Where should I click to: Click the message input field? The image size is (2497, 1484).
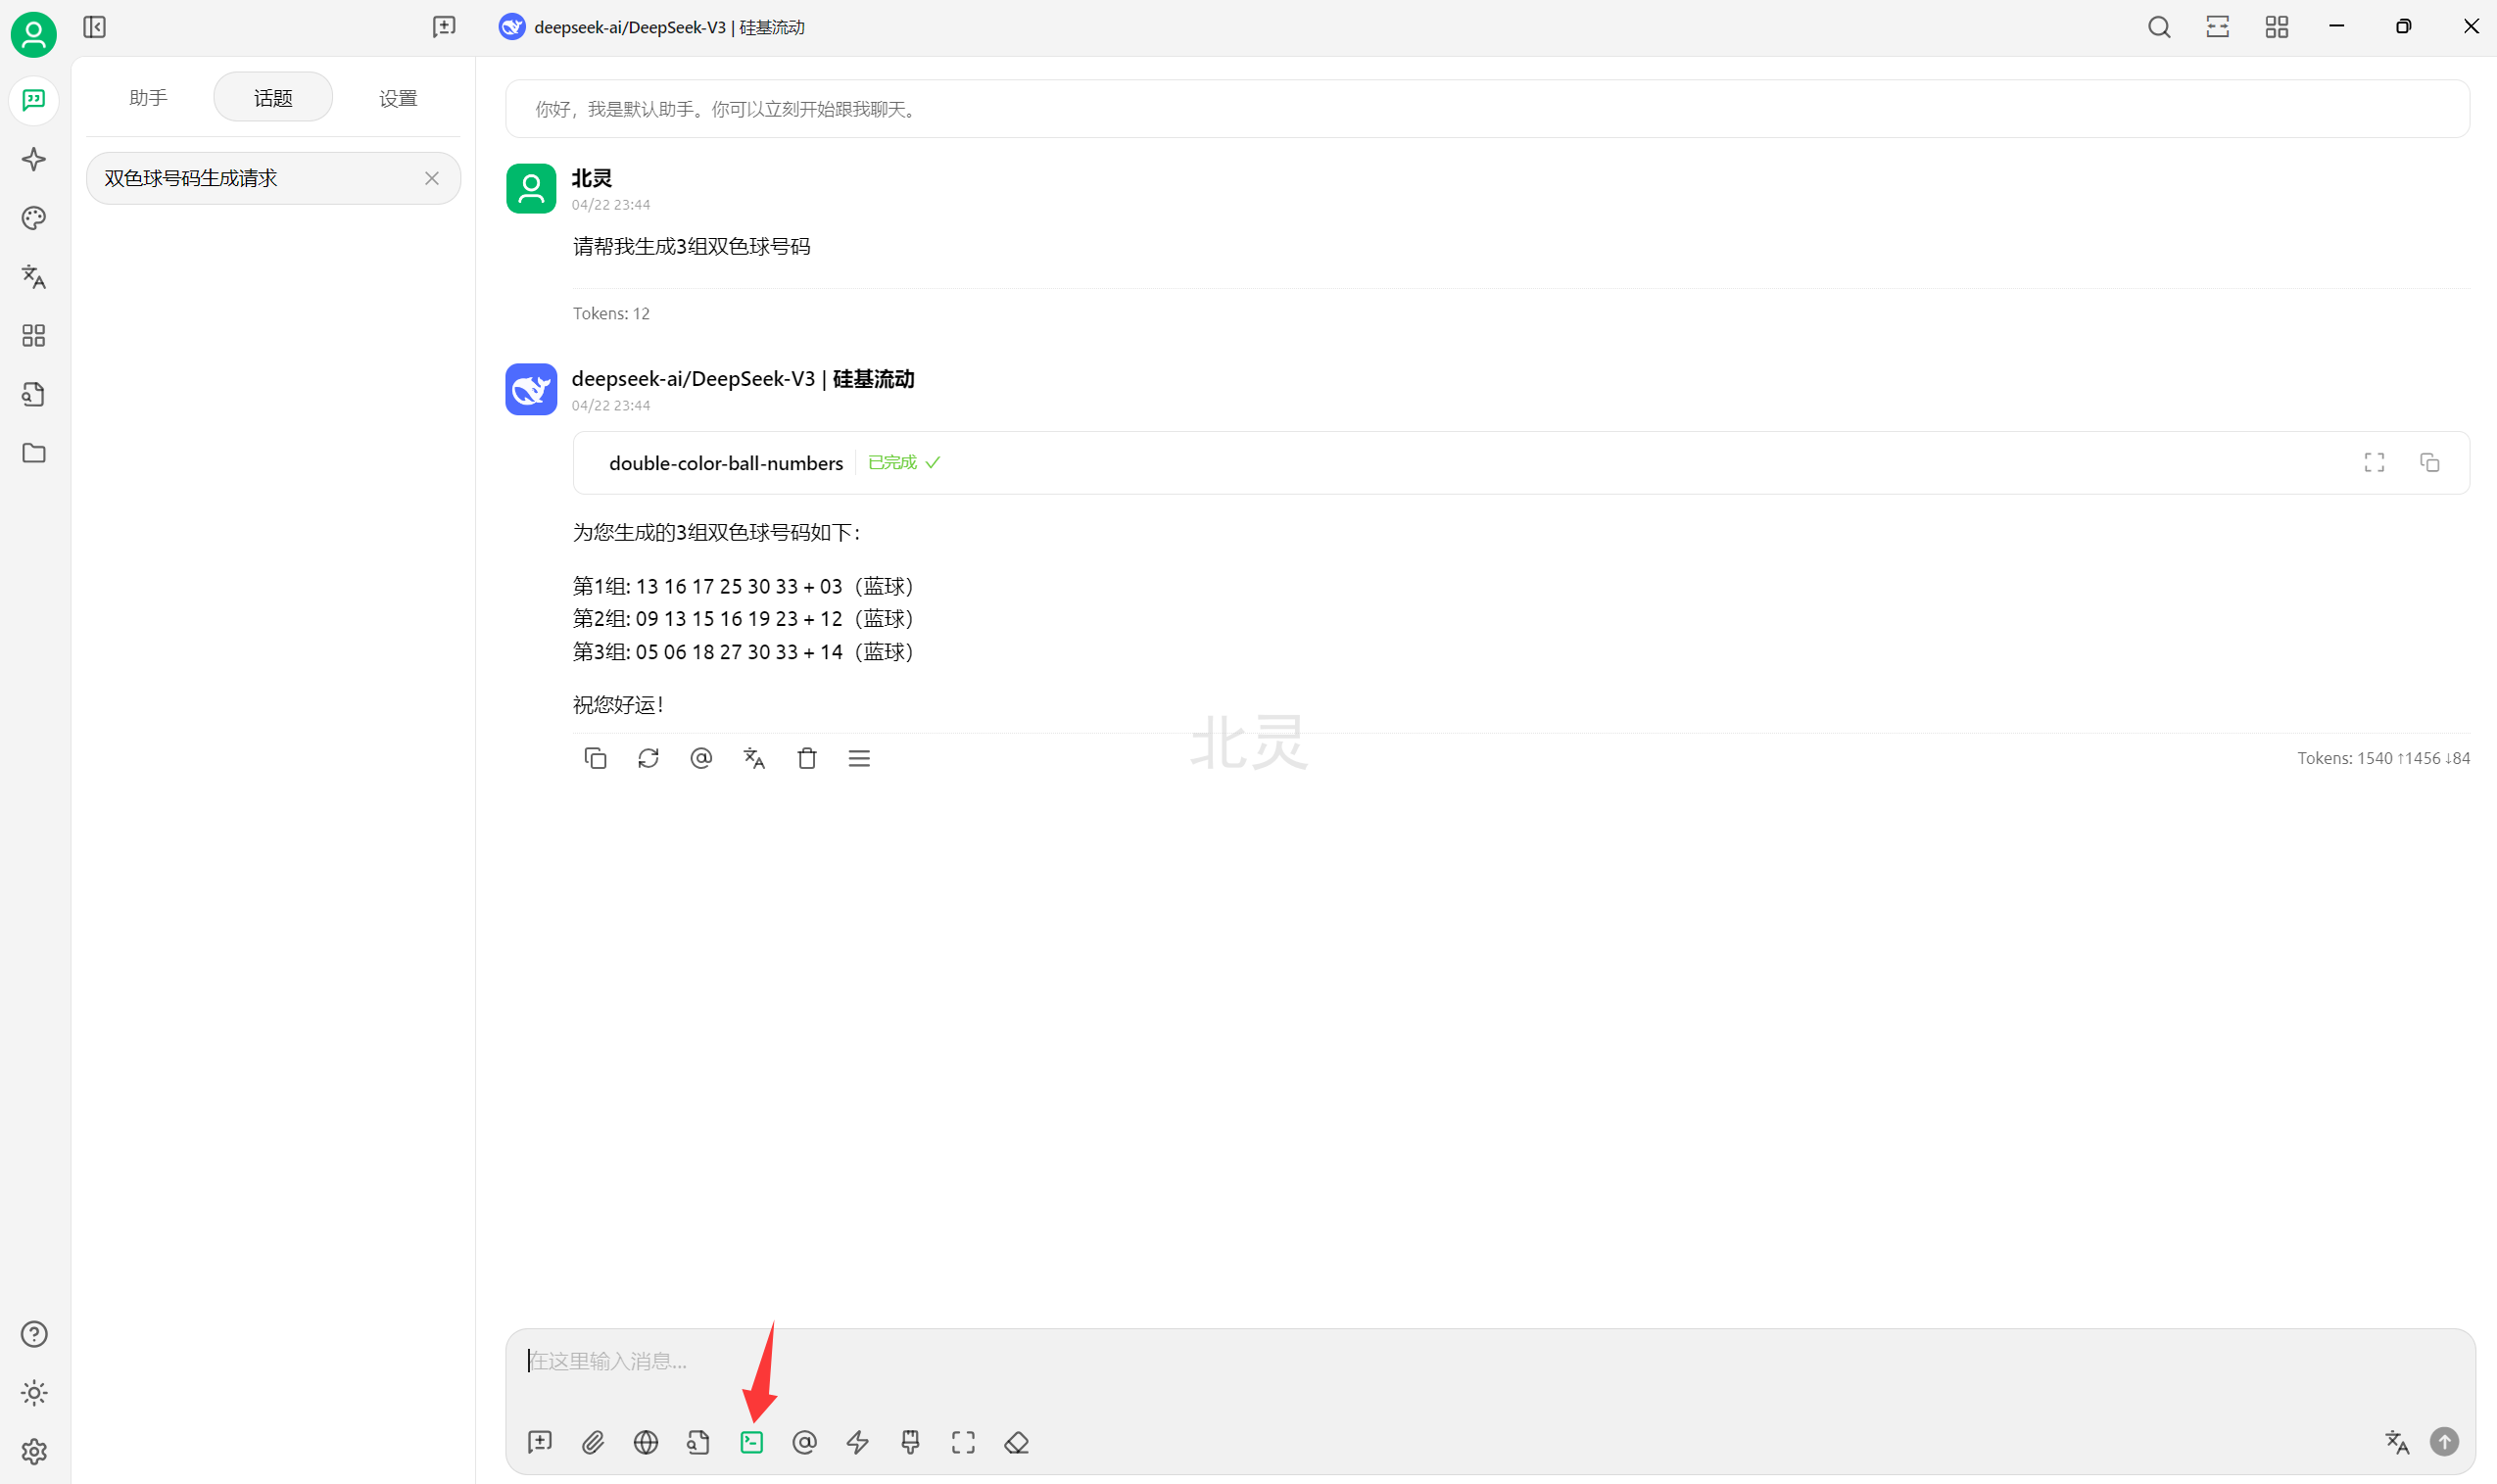coord(1400,1362)
